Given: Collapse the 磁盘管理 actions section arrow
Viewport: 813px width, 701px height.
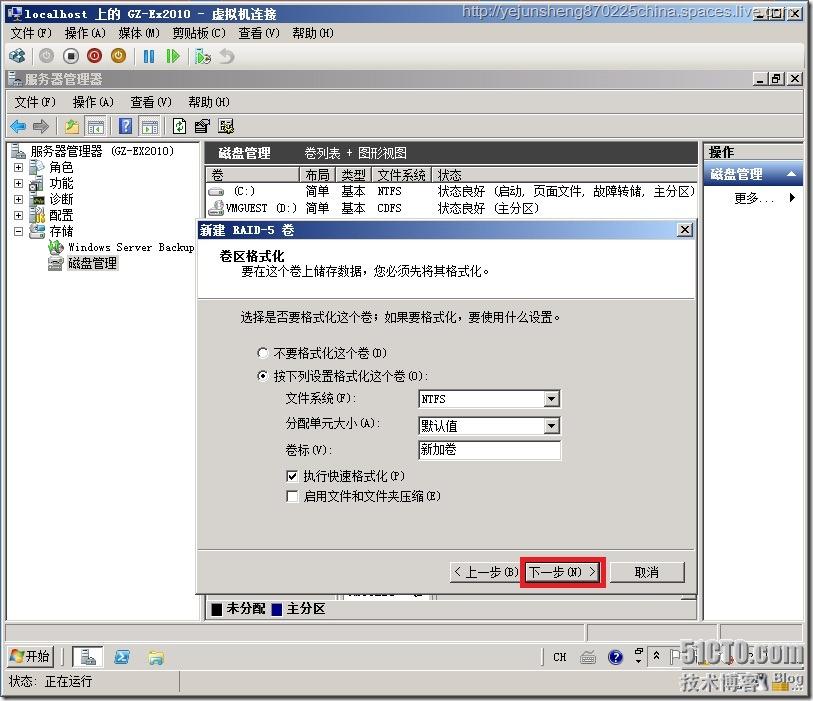Looking at the screenshot, I should click(x=791, y=174).
